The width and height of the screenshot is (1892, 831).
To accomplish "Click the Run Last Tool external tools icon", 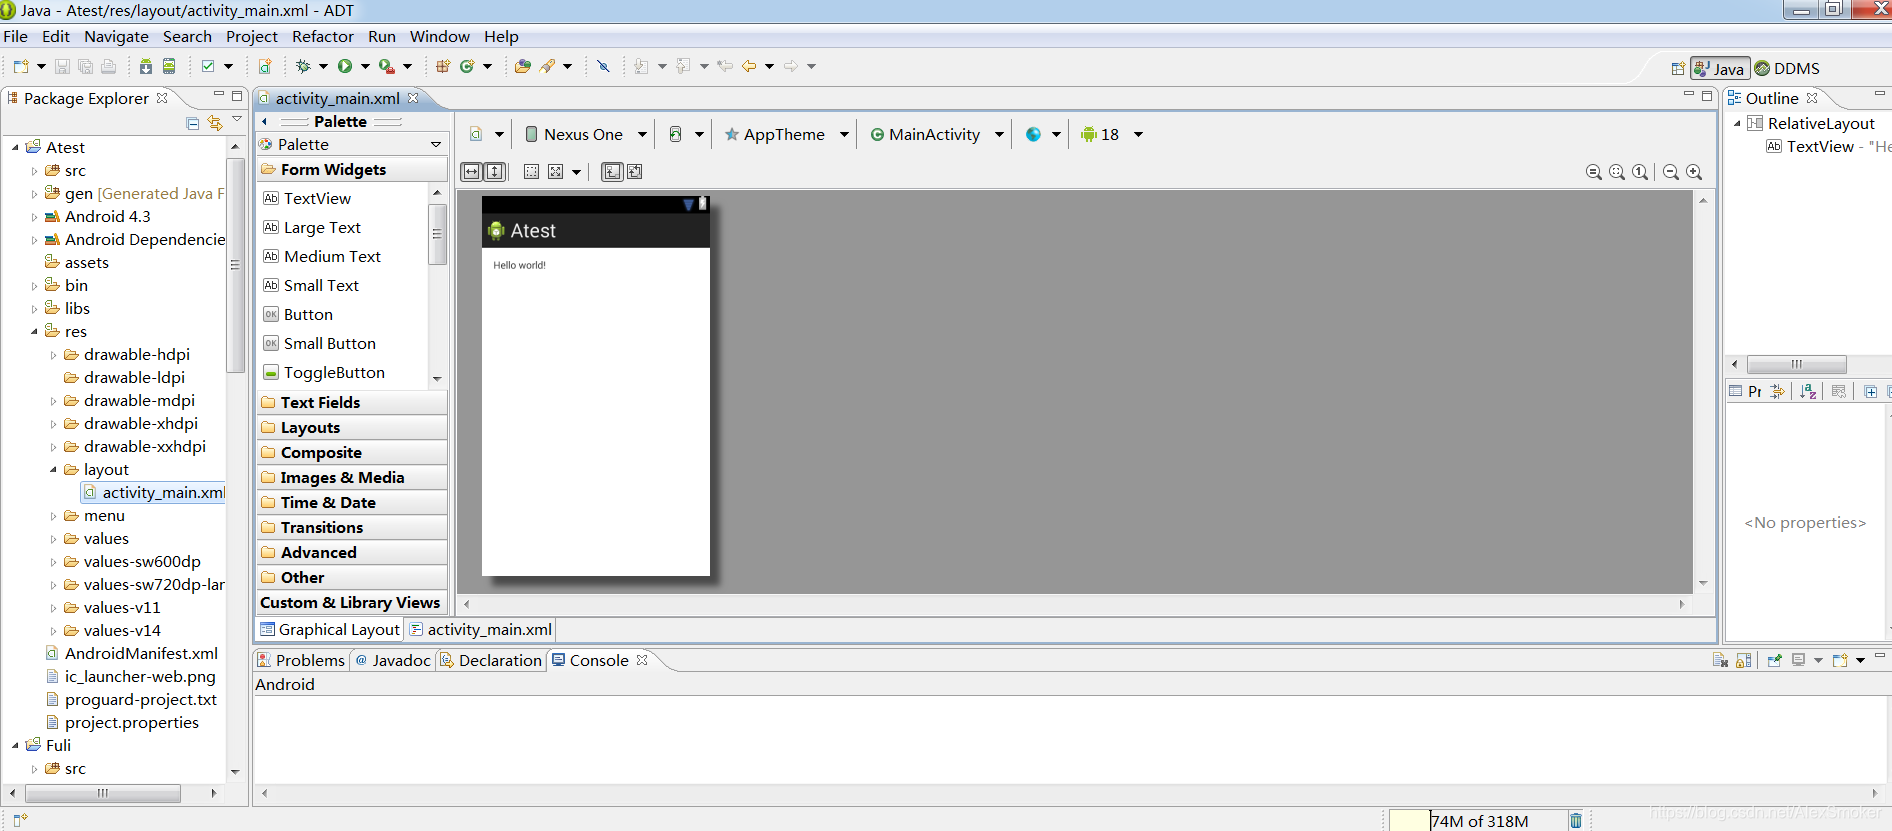I will pos(387,66).
